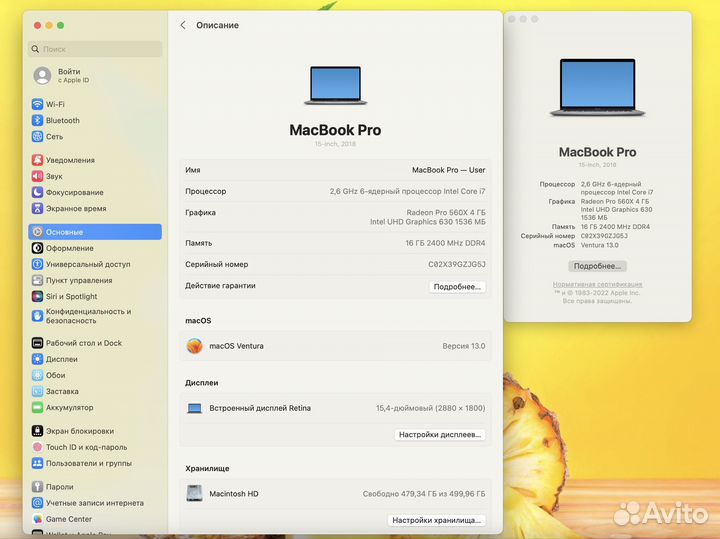Click Версия 13.0 text

[464, 346]
